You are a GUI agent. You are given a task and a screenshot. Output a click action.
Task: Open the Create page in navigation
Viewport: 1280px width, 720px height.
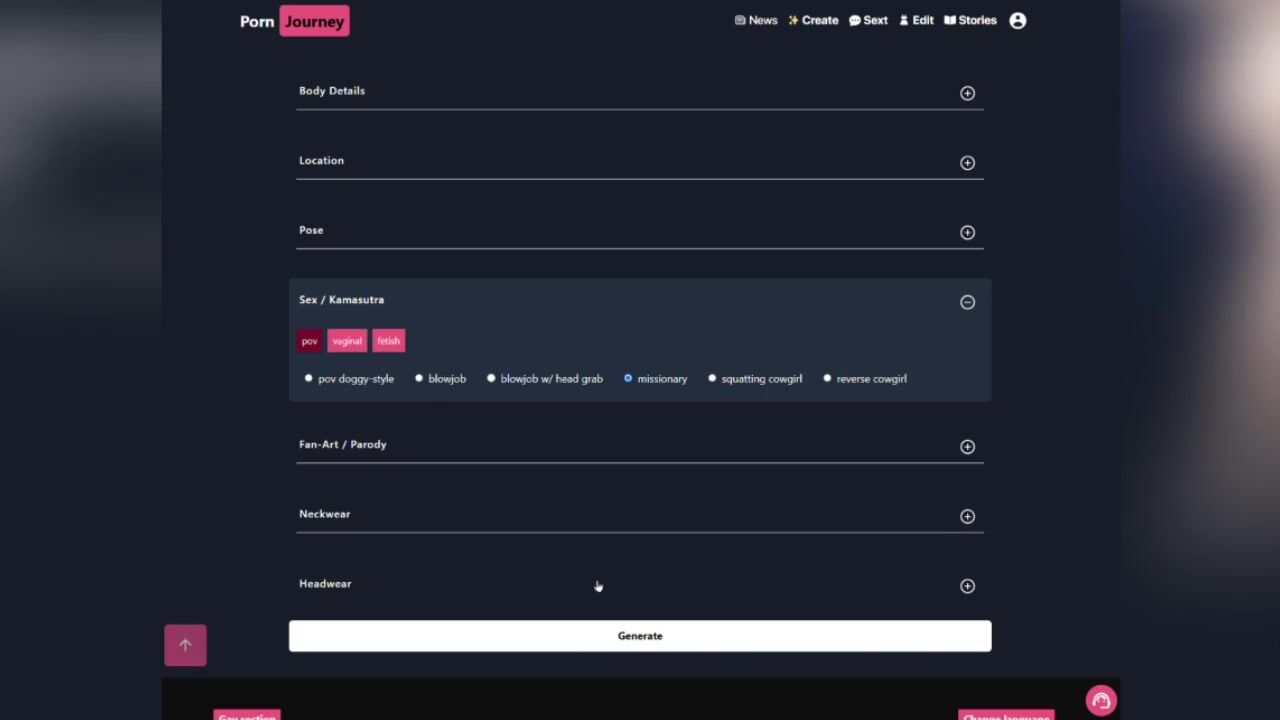pos(813,20)
